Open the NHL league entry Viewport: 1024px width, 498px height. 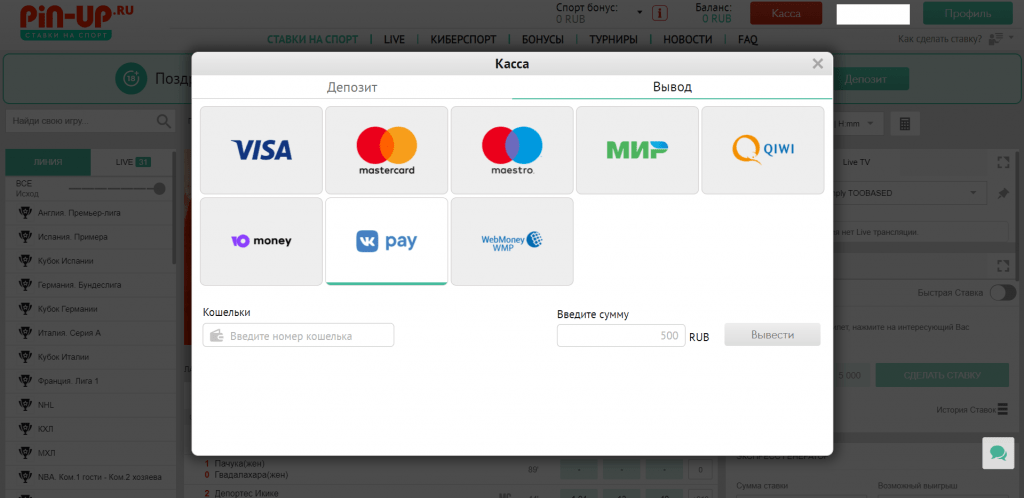click(88, 405)
